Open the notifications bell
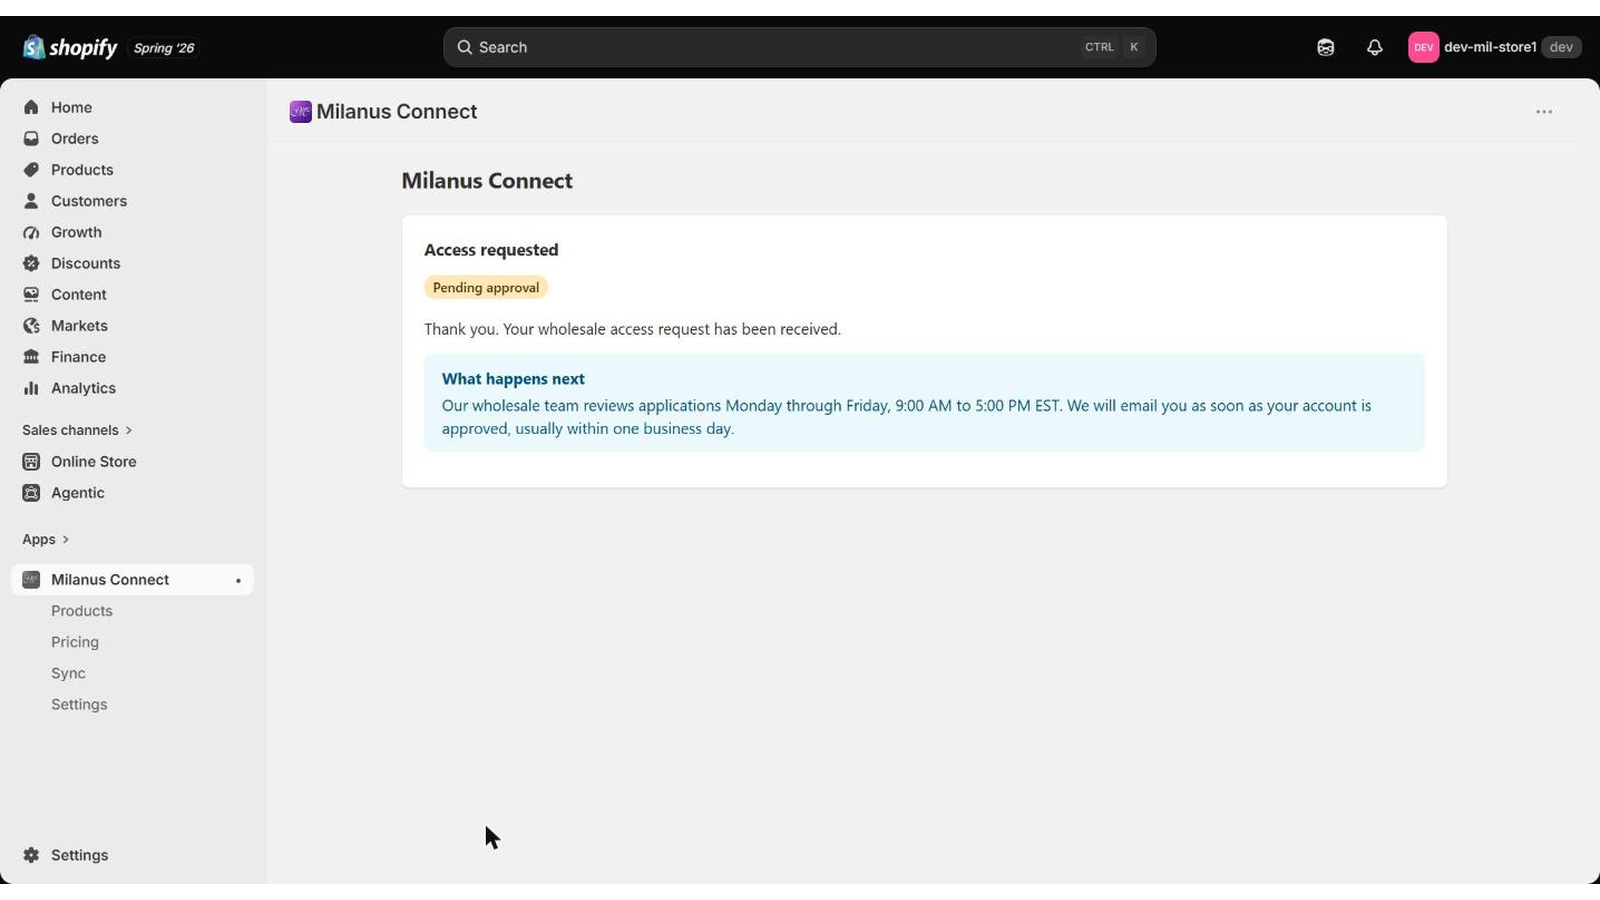 (x=1375, y=47)
